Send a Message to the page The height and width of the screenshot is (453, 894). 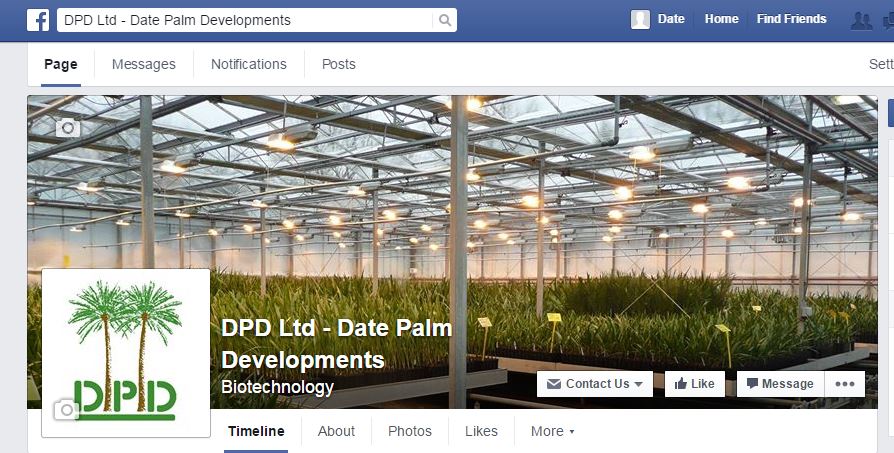click(780, 384)
